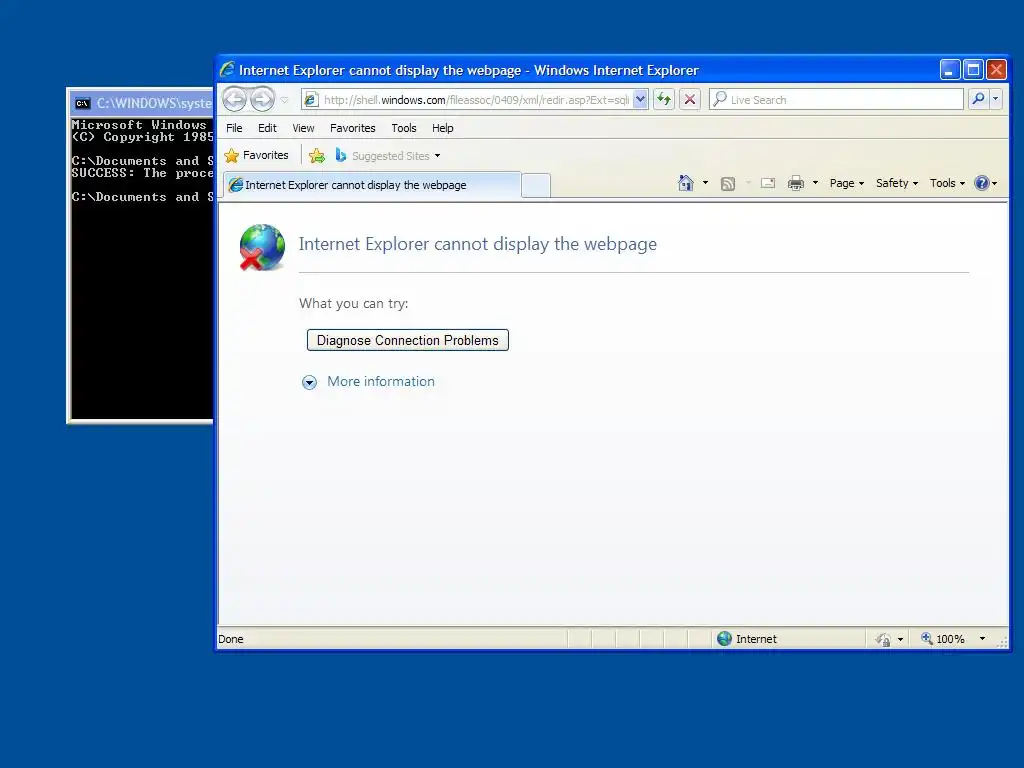The height and width of the screenshot is (768, 1024).
Task: Click the page icon in address bar
Action: point(312,100)
